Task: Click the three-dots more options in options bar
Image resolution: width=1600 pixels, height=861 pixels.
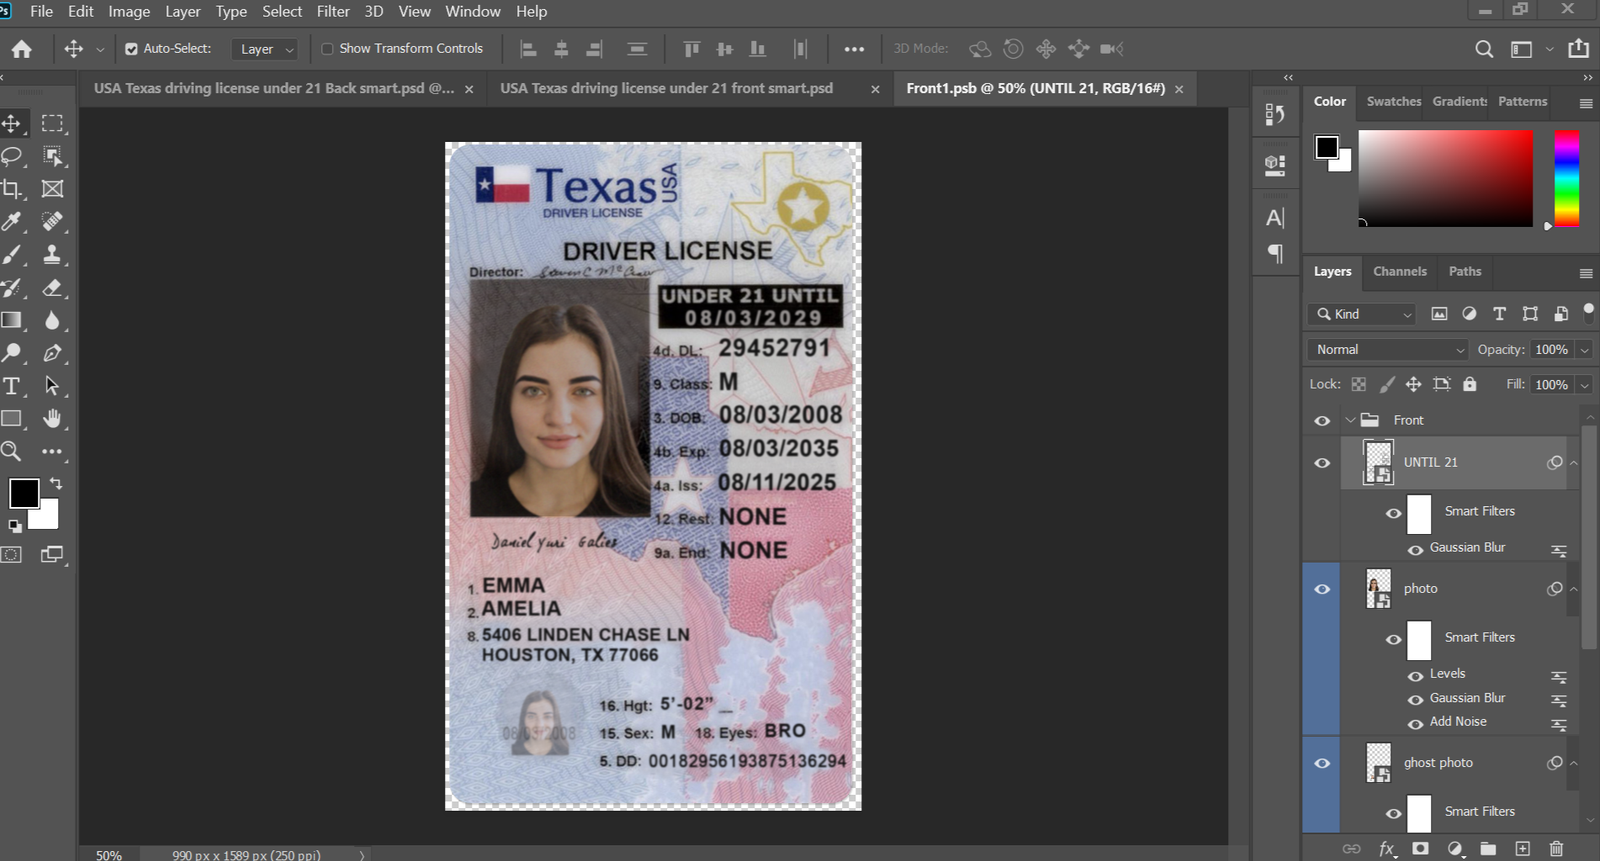Action: [854, 49]
